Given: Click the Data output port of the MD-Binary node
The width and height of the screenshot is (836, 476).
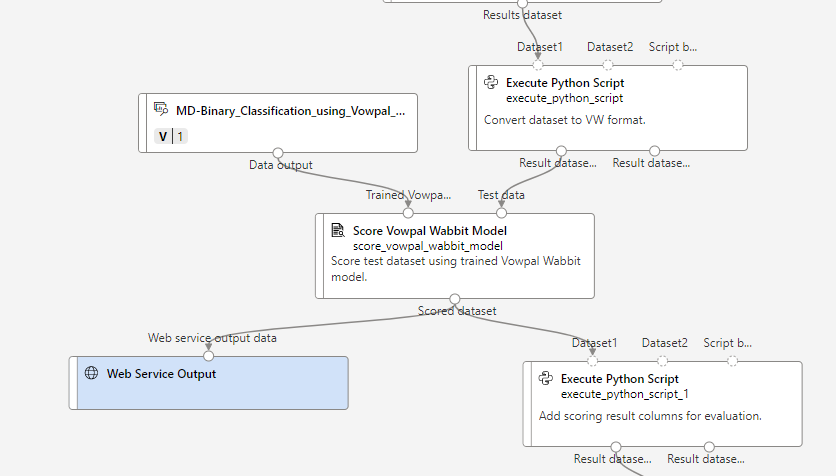Looking at the screenshot, I should pyautogui.click(x=278, y=153).
